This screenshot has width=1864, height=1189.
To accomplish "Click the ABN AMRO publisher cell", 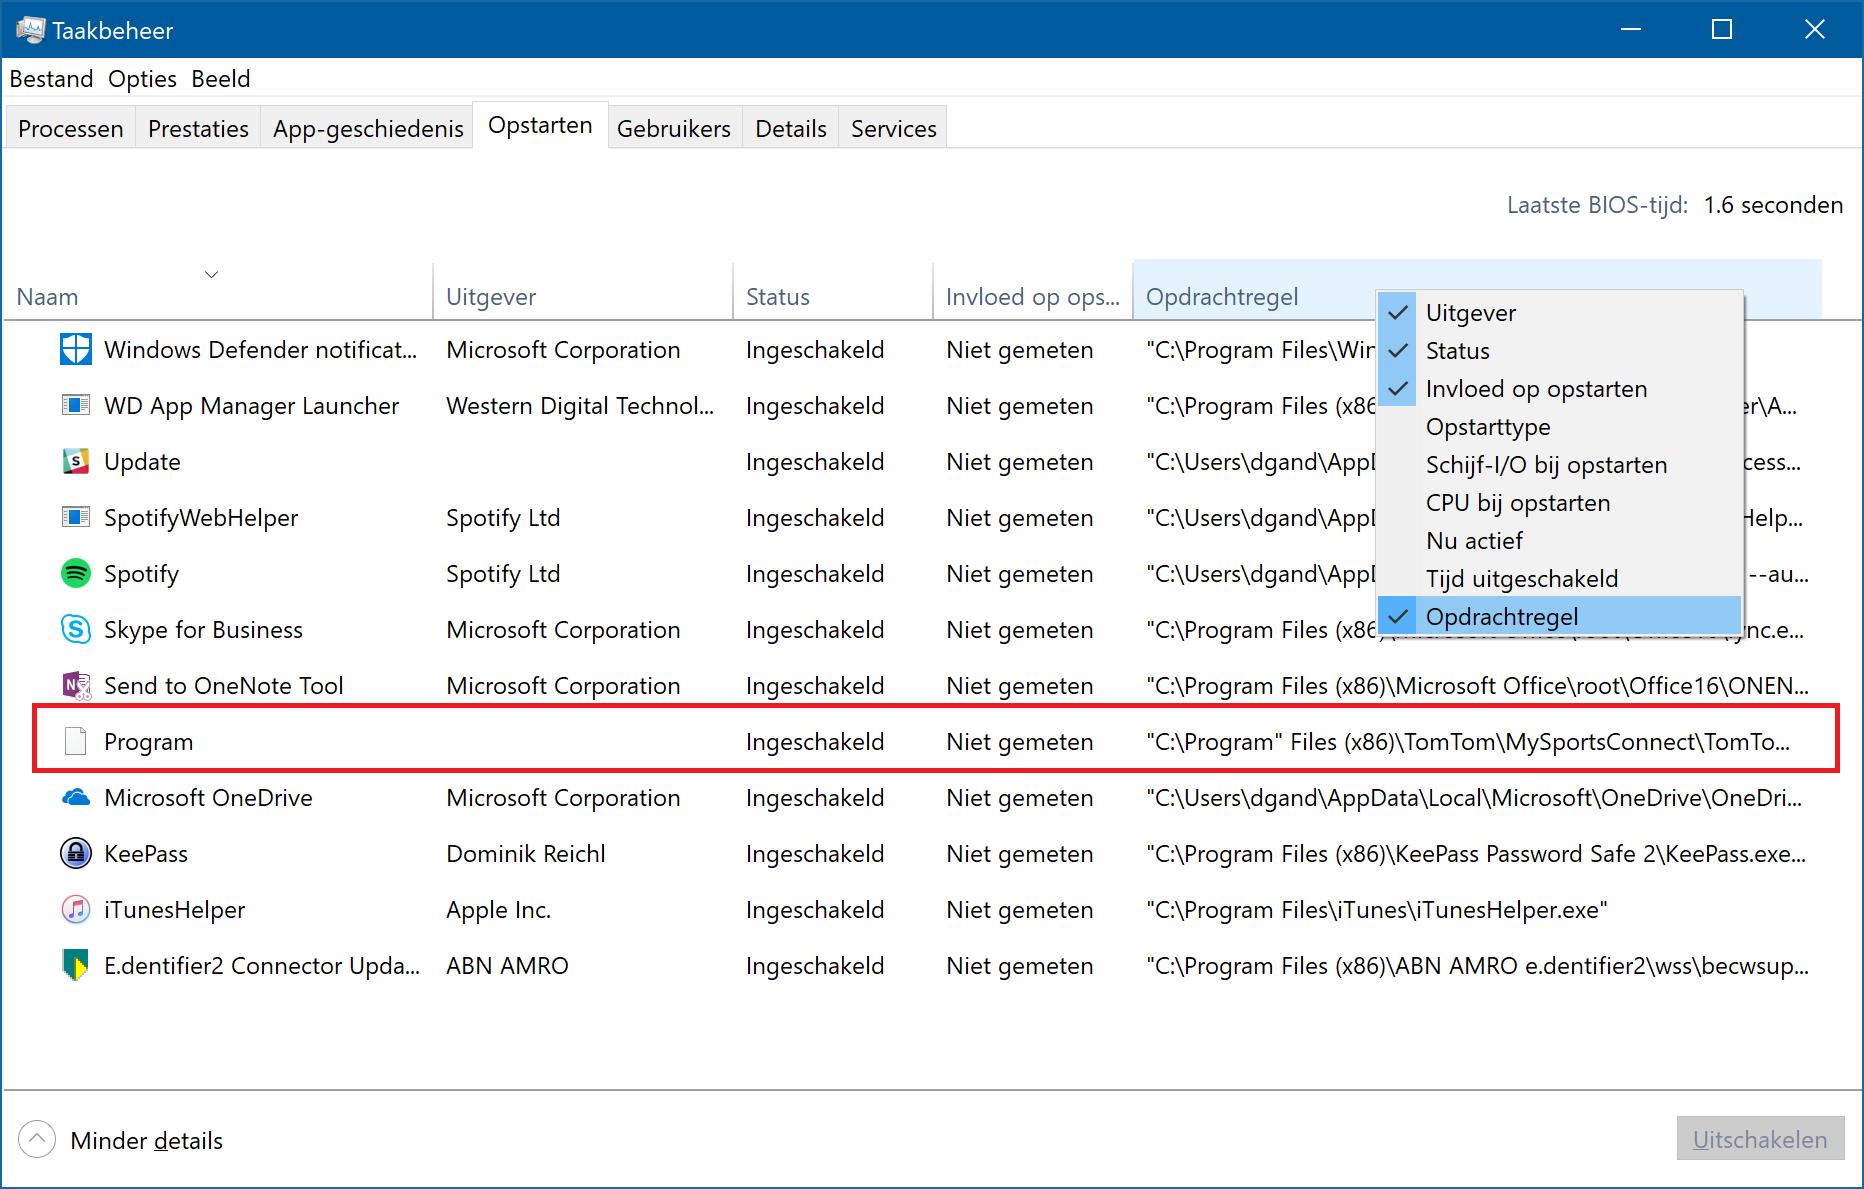I will (x=507, y=966).
